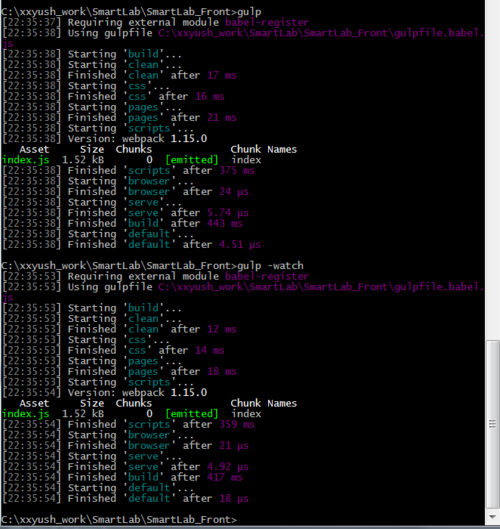Screen dimensions: 500x529
Task: Click the scrollbar thumb grip in the terminal
Action: (x=492, y=424)
